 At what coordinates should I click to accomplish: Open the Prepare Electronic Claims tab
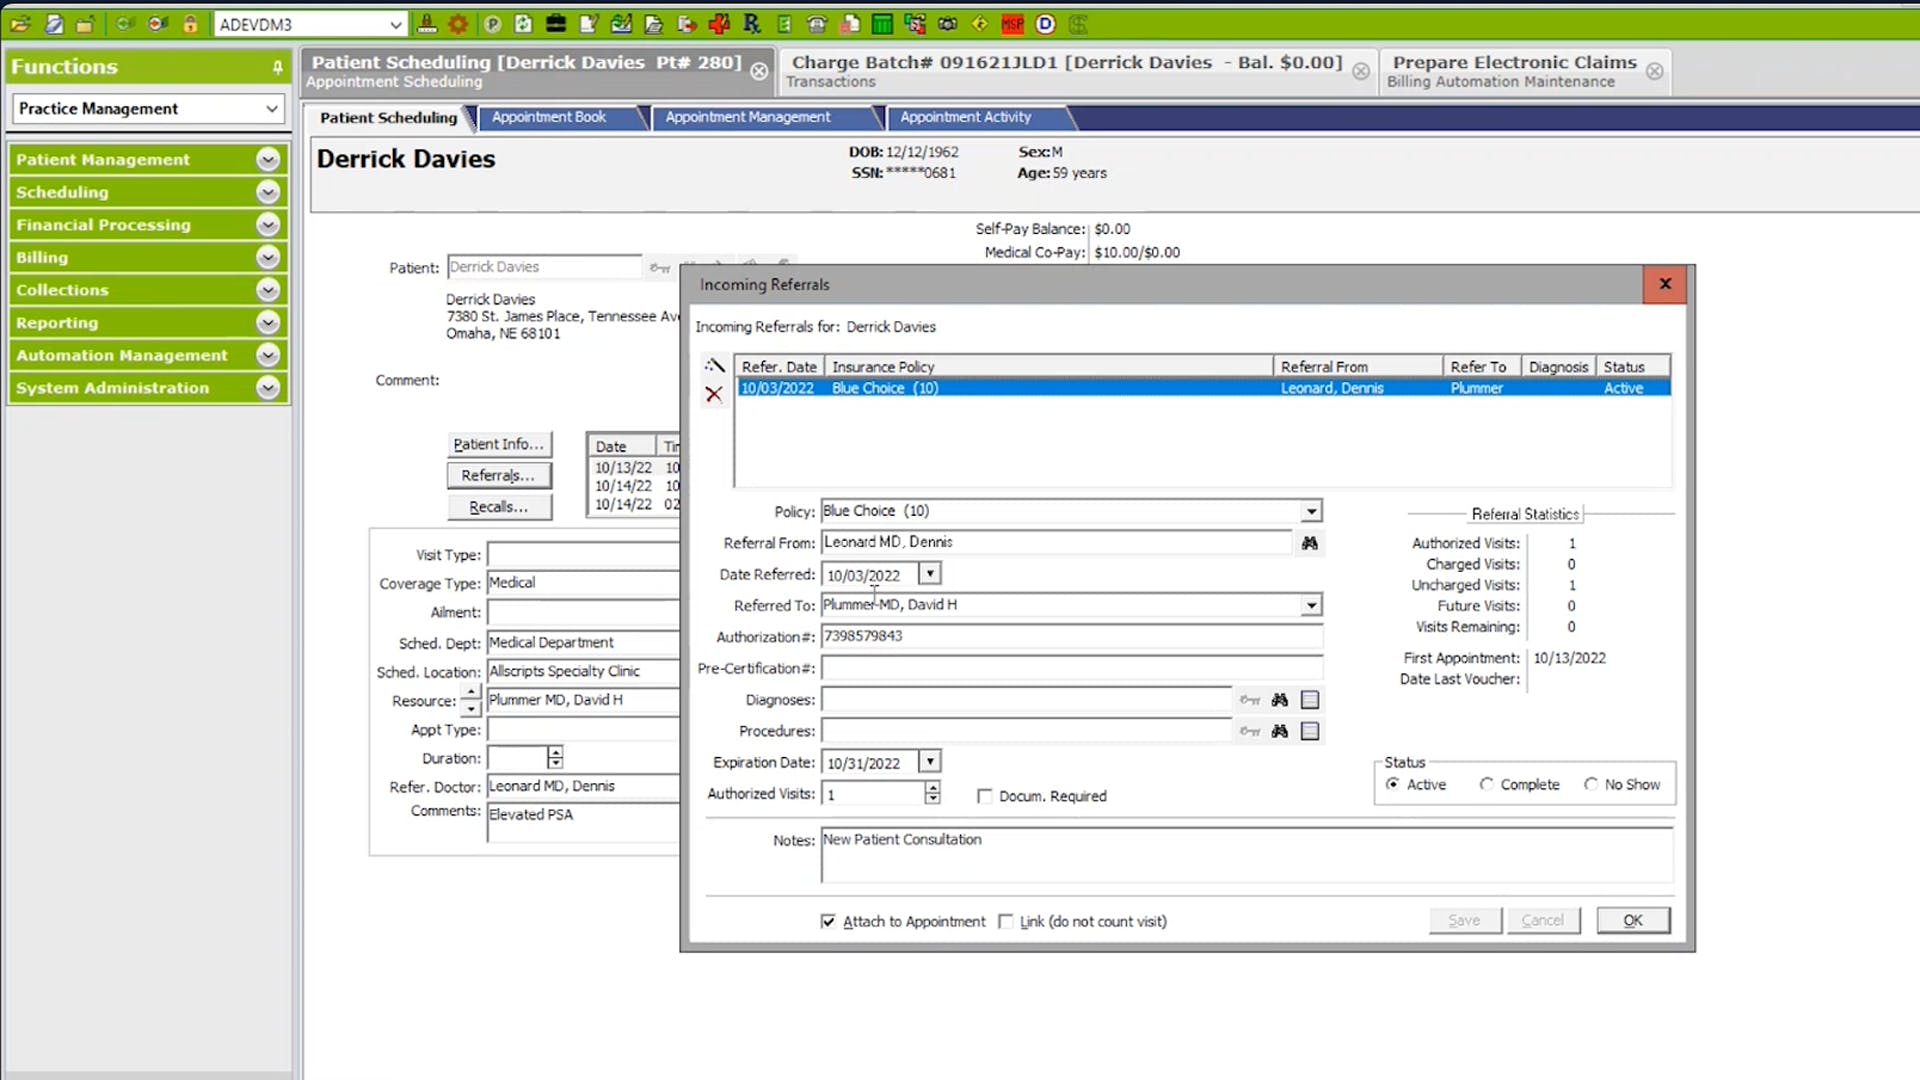coord(1513,70)
